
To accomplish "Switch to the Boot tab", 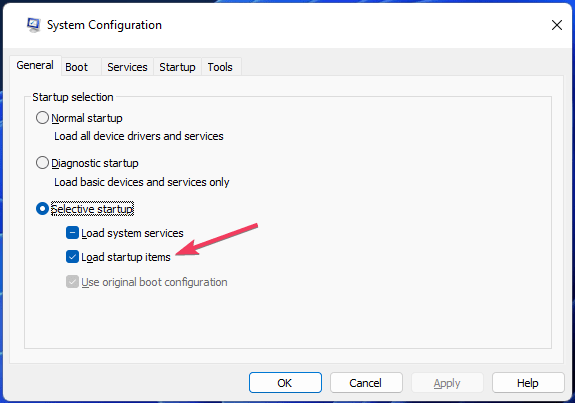I will (76, 67).
